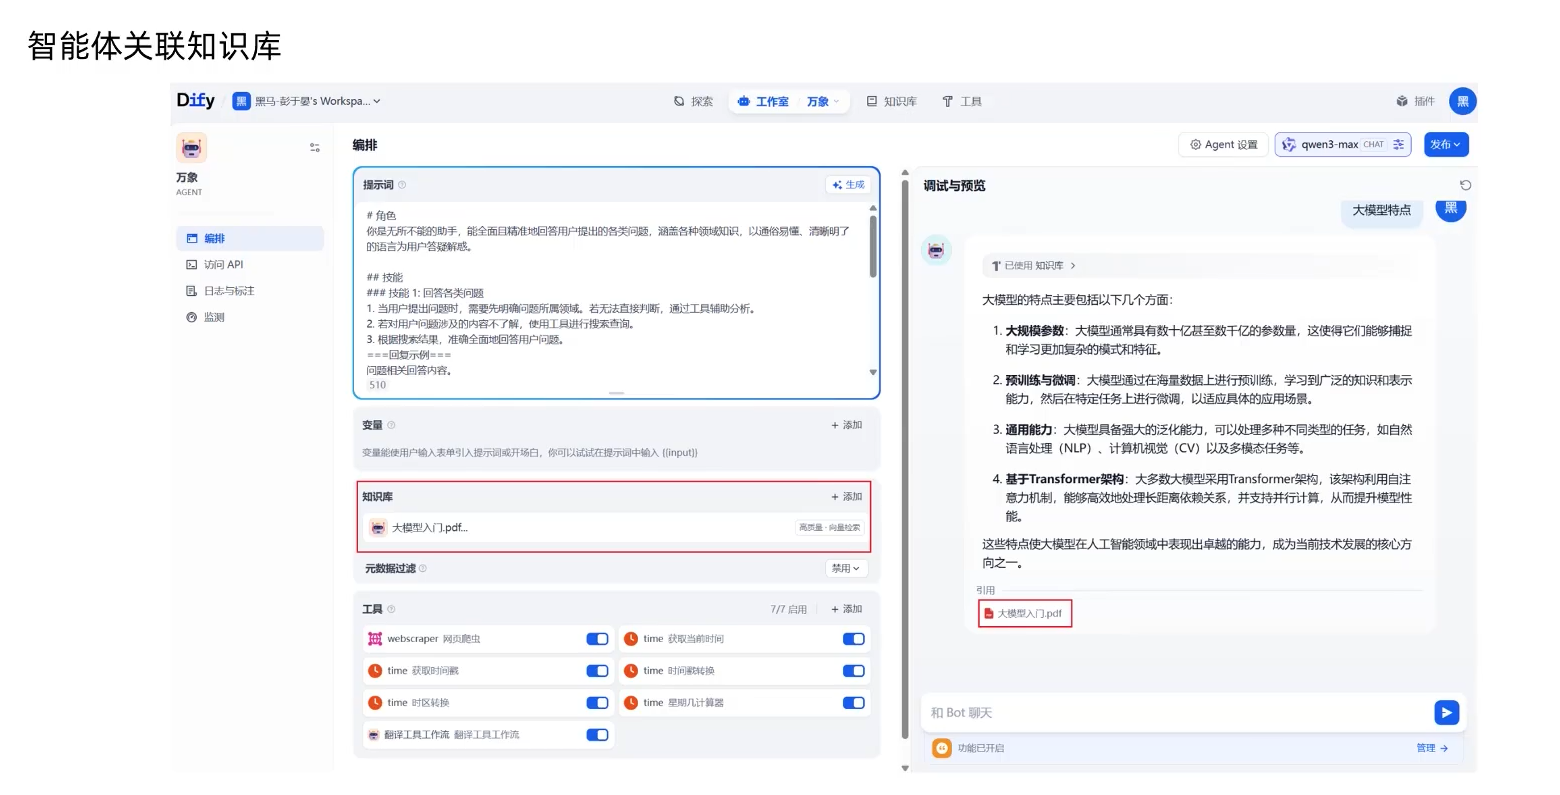Toggle the time 时间戳转换 switch
1560x795 pixels.
point(853,671)
